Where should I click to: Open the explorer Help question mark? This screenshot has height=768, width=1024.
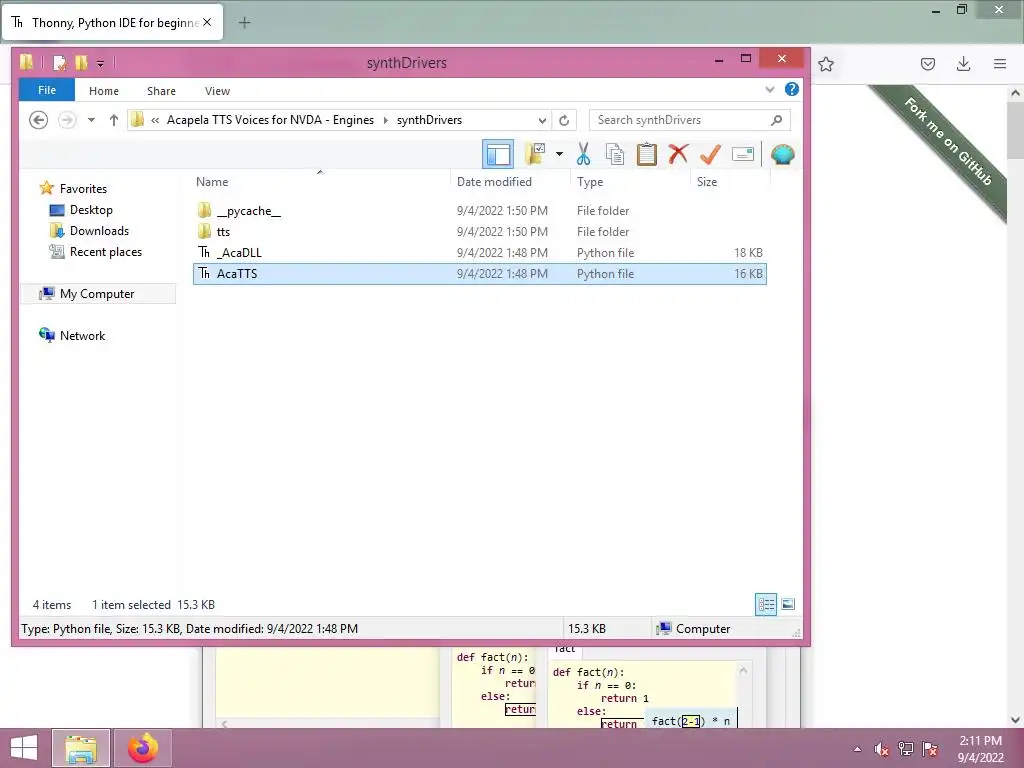792,89
